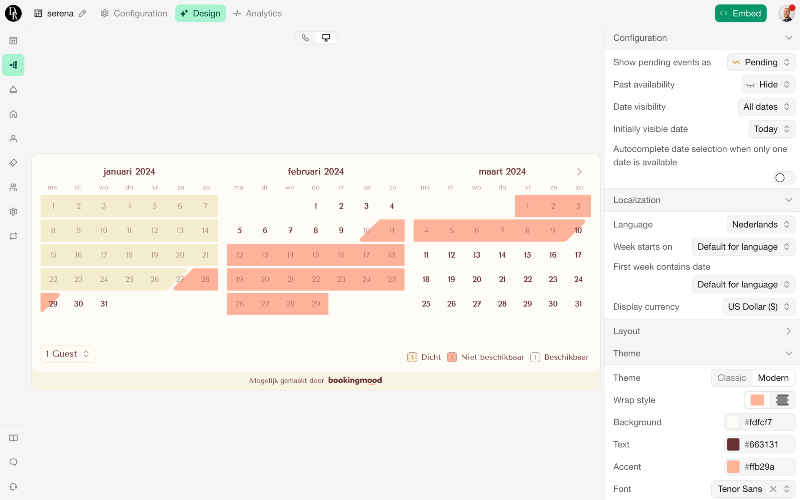Viewport: 800px width, 500px height.
Task: Click the Text color swatch
Action: click(x=733, y=444)
